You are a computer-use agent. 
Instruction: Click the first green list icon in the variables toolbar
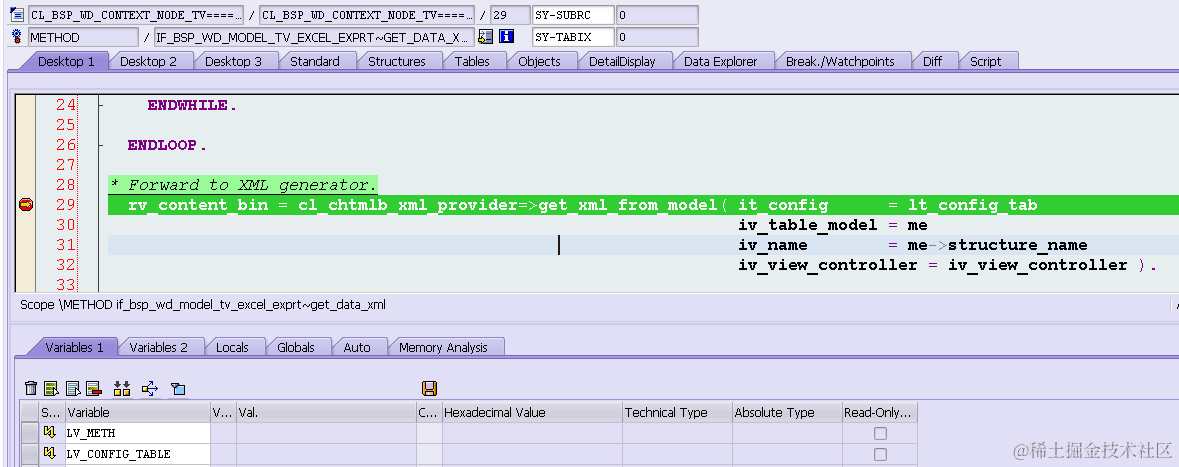(51, 388)
